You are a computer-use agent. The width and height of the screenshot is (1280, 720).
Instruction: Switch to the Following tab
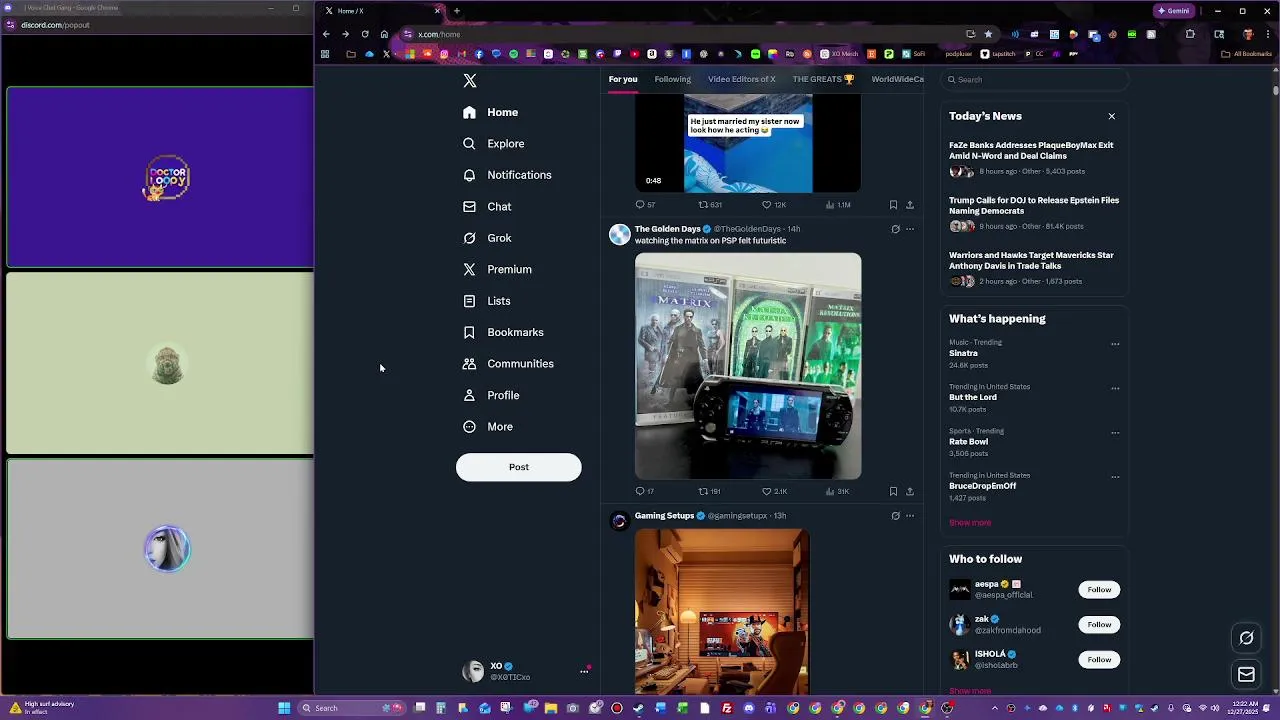(x=673, y=79)
